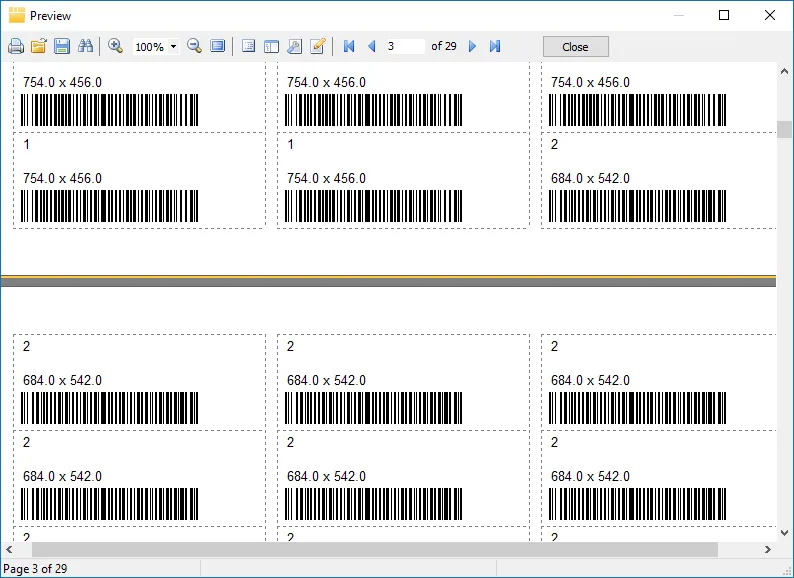Toggle the thumbnails panel icon
794x578 pixels.
271,46
